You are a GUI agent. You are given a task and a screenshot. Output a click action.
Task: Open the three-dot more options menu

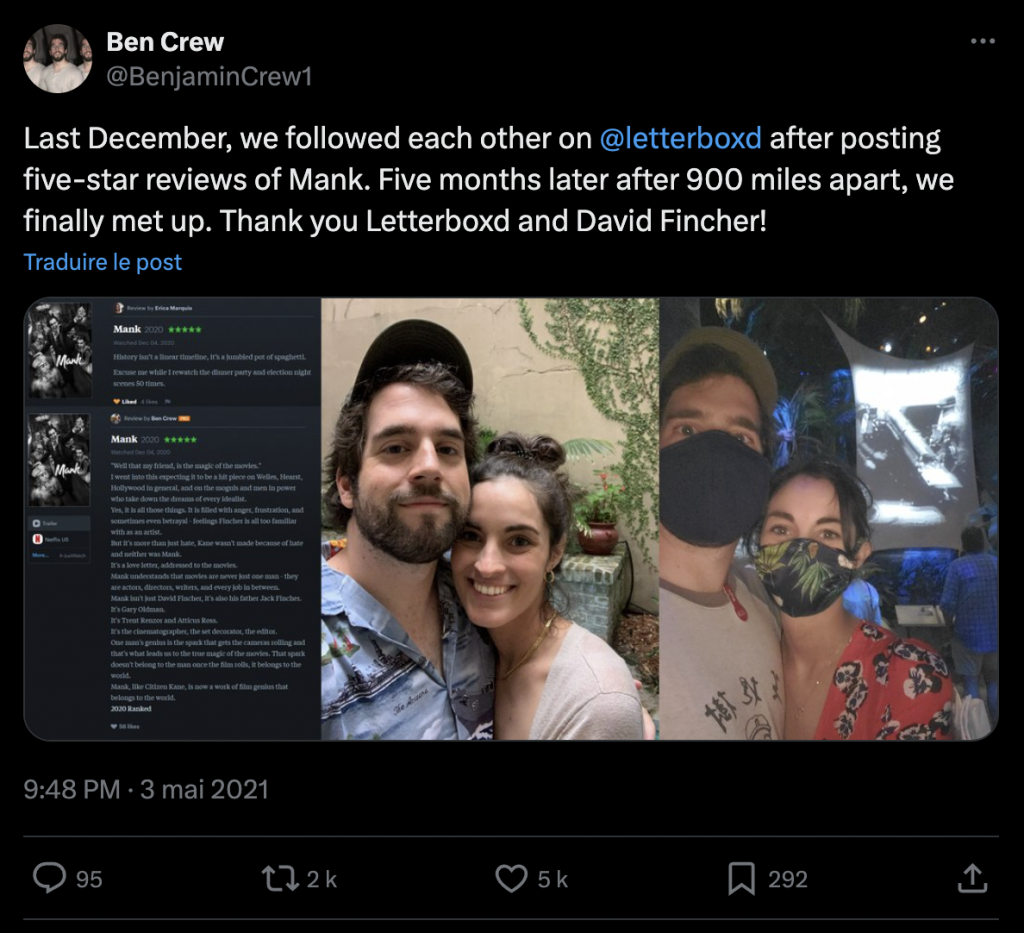(983, 42)
